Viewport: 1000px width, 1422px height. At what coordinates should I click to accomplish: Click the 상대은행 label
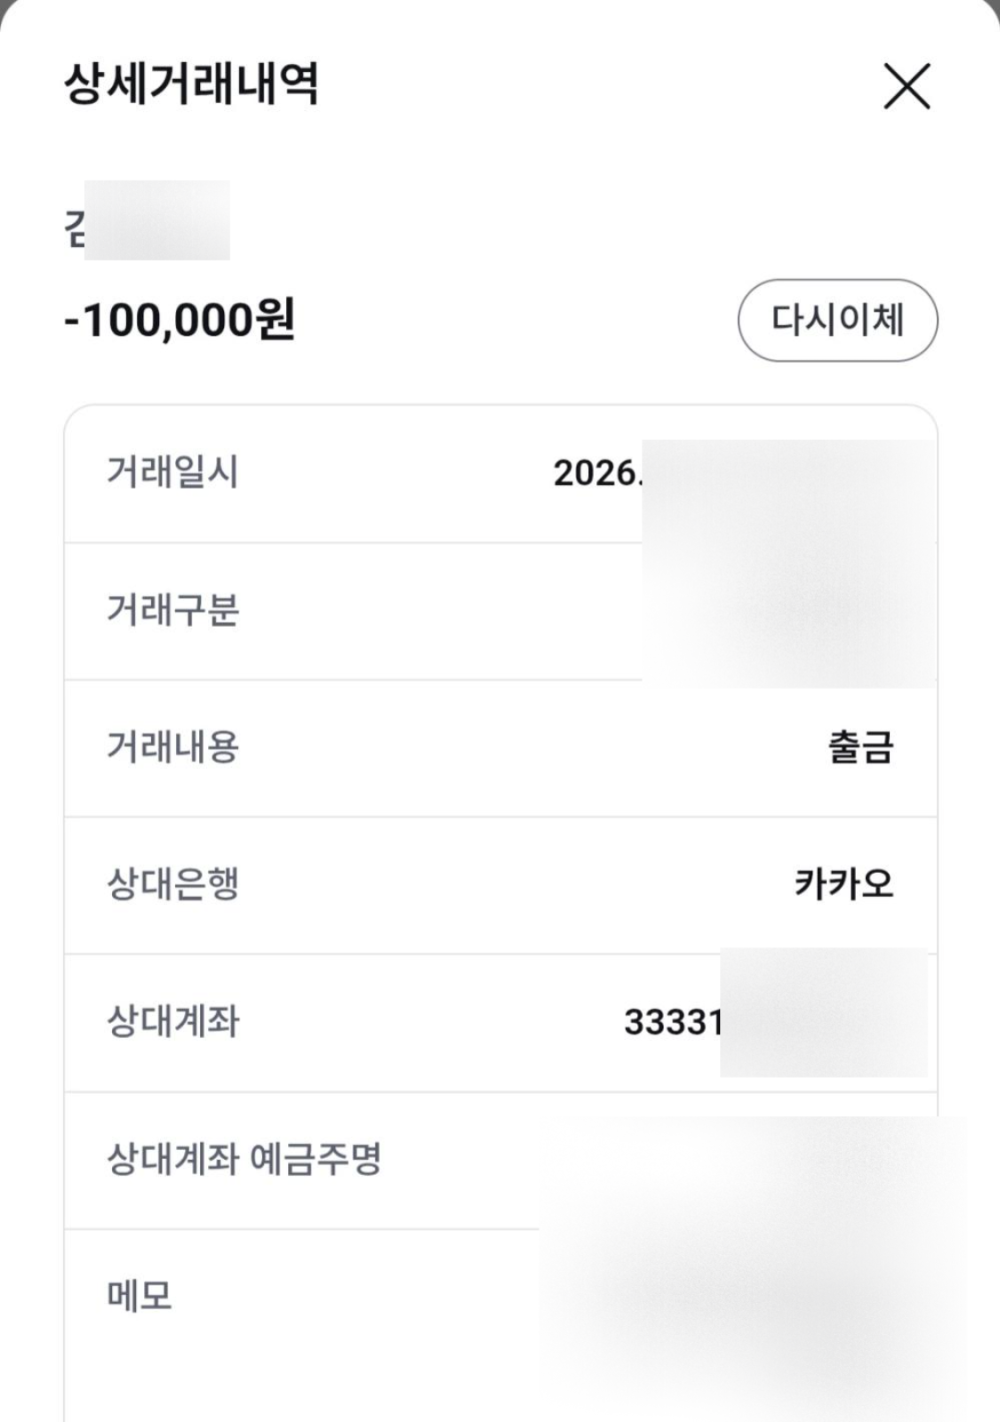click(x=172, y=884)
